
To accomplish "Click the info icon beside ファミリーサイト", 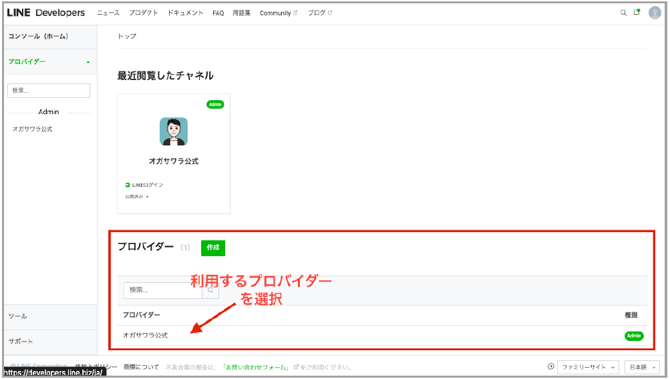I will coord(551,367).
